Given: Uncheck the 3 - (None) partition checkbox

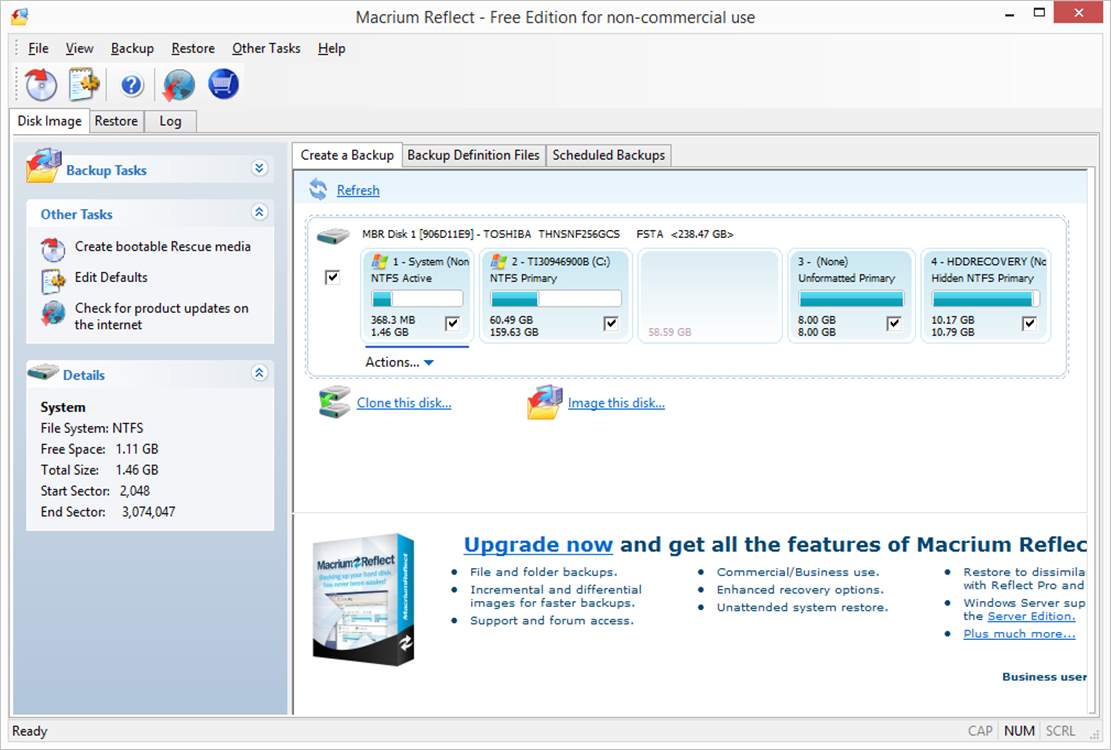Looking at the screenshot, I should [894, 324].
